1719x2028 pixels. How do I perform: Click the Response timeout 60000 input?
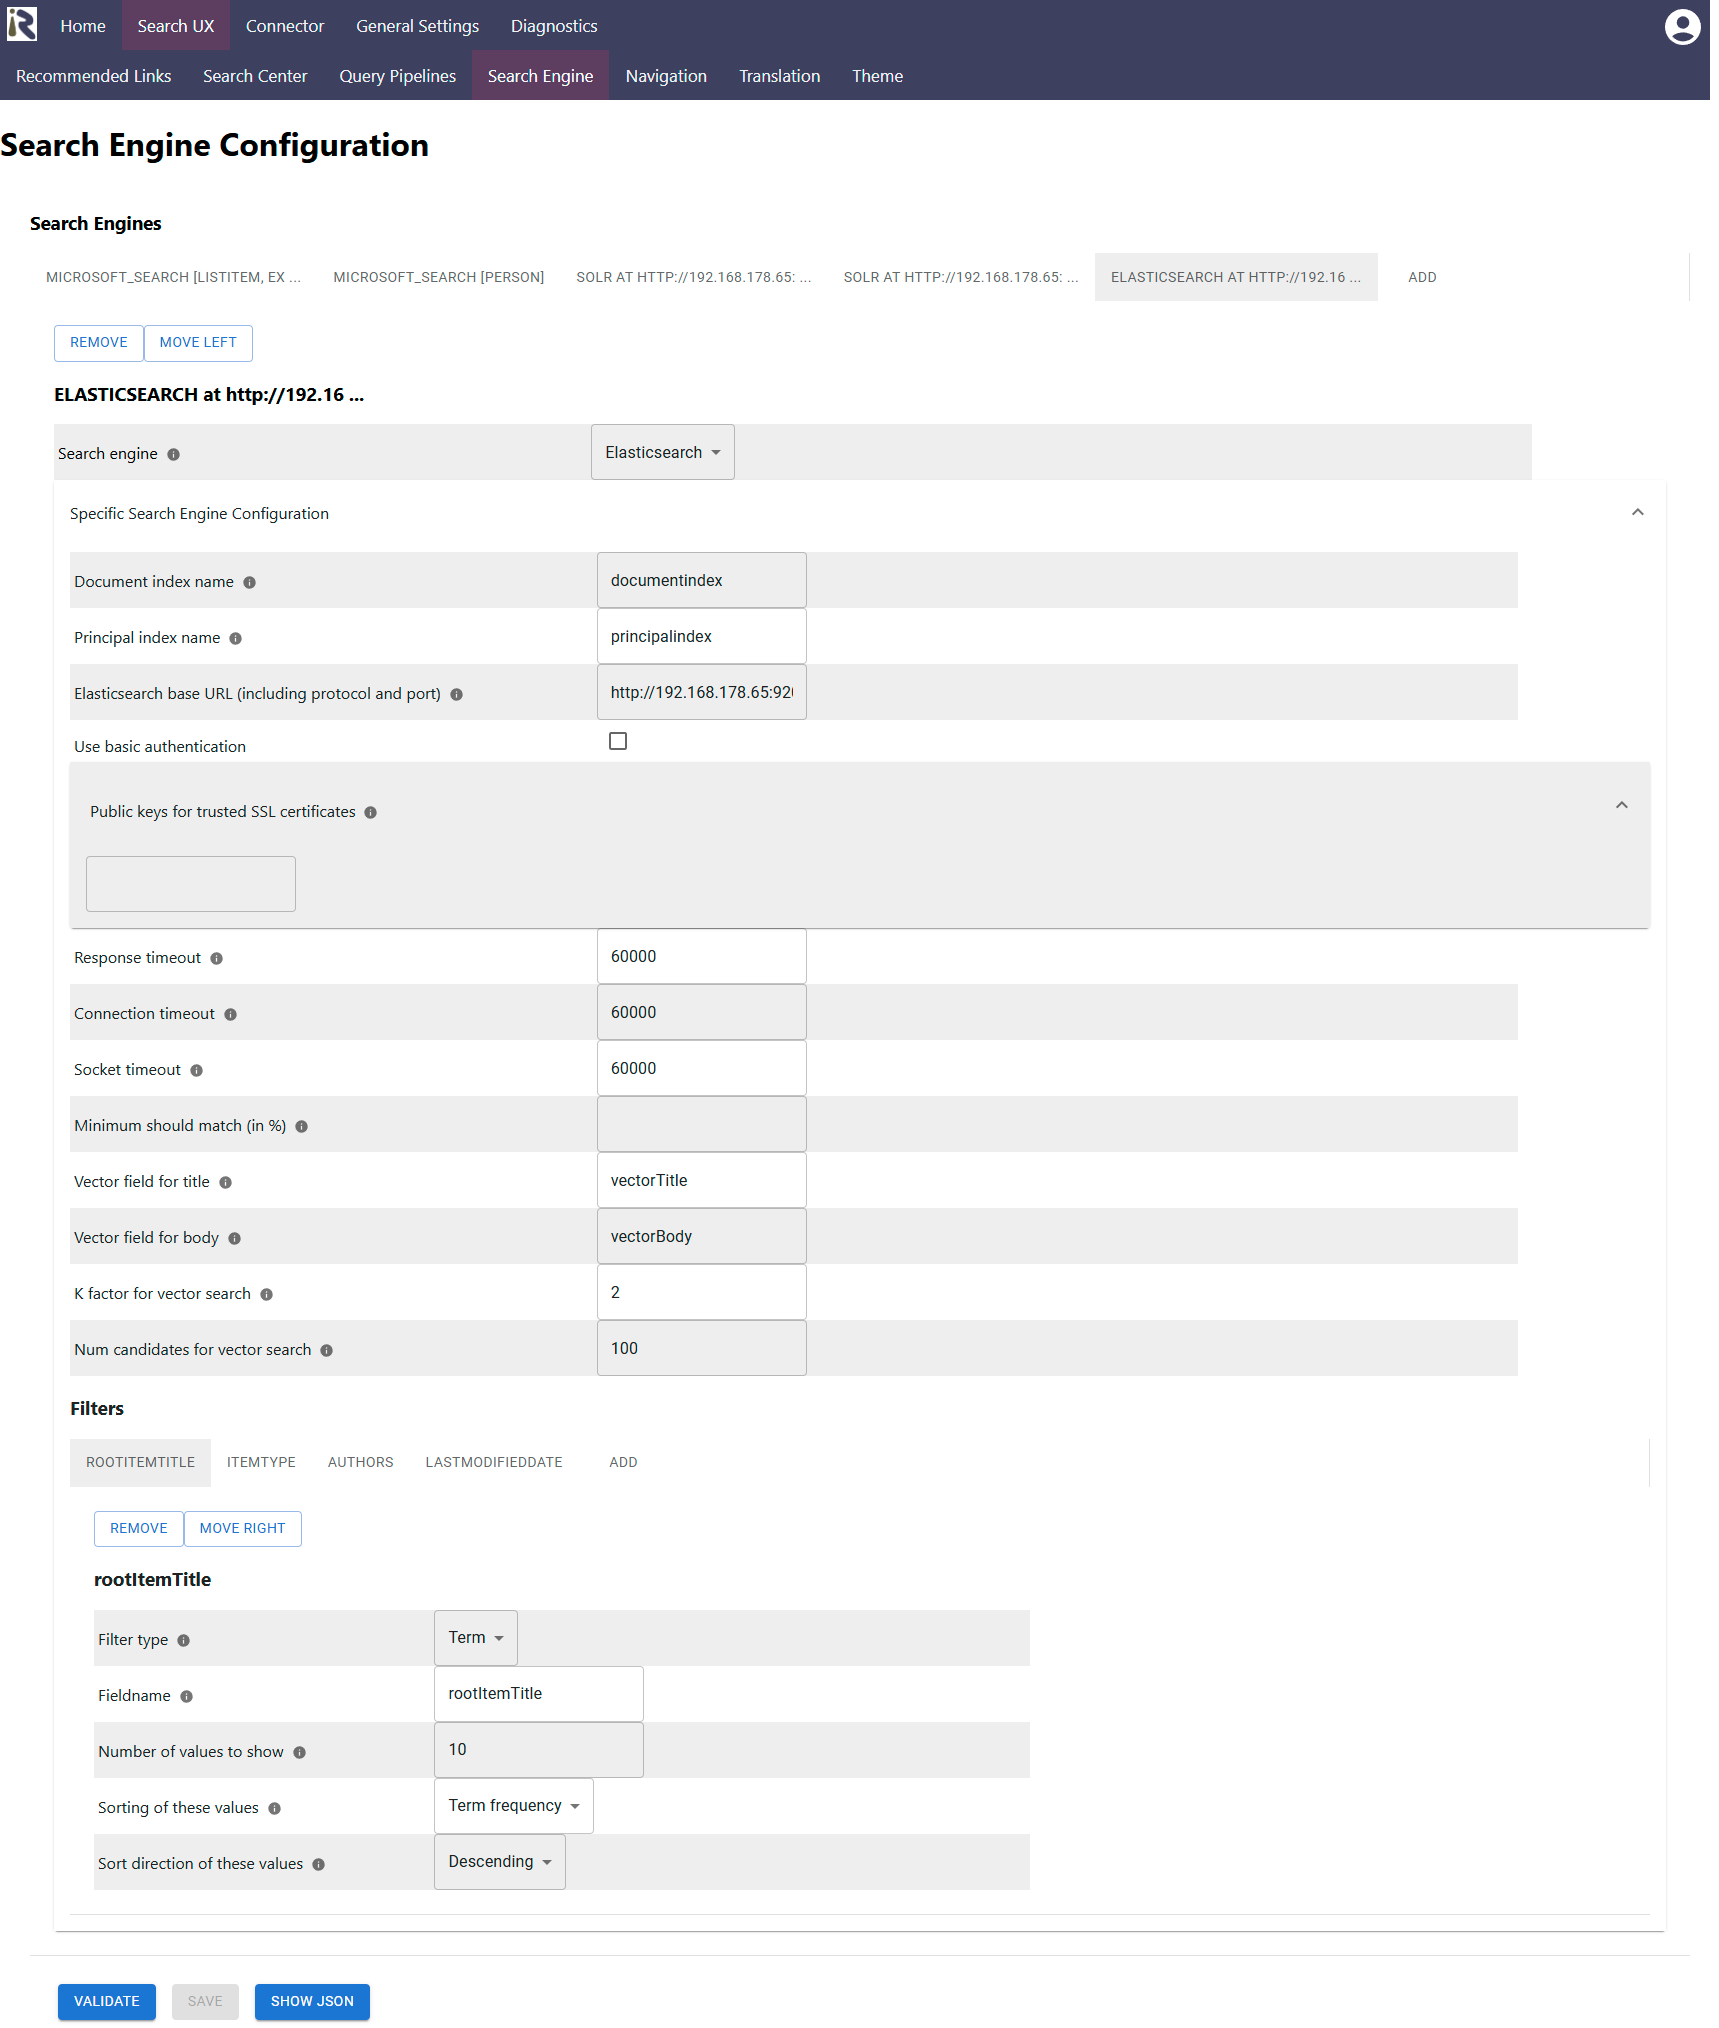702,956
